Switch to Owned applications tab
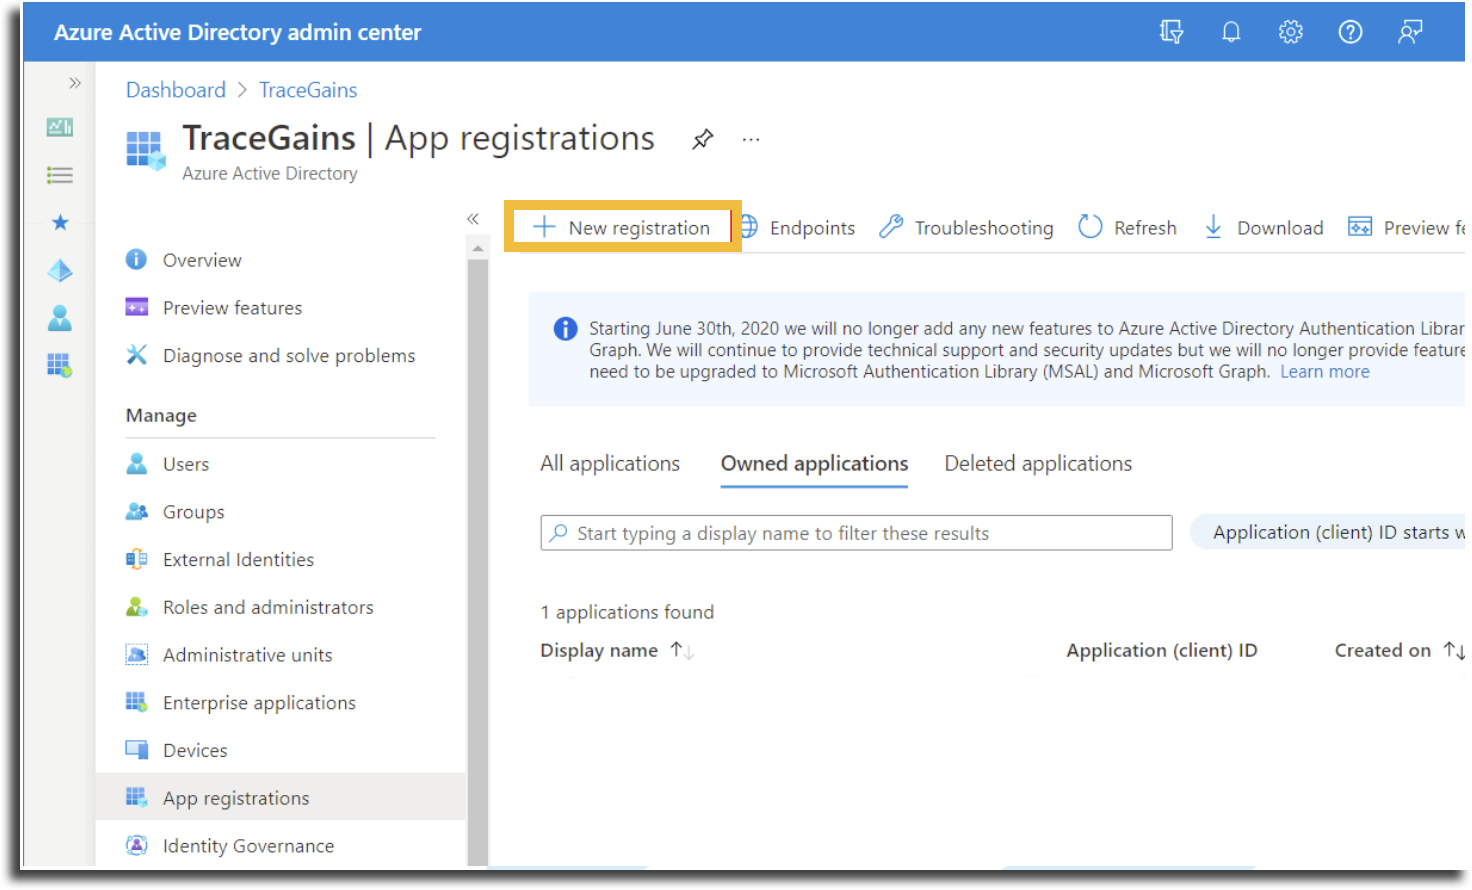 814,464
